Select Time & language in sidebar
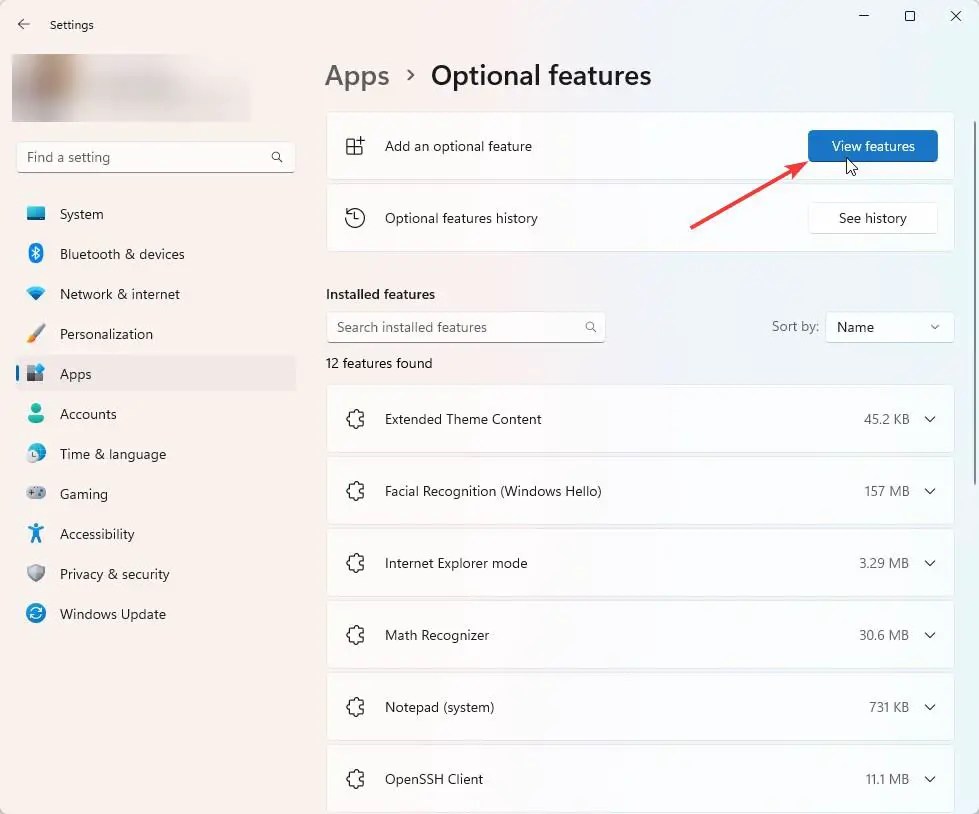This screenshot has height=814, width=979. tap(112, 454)
